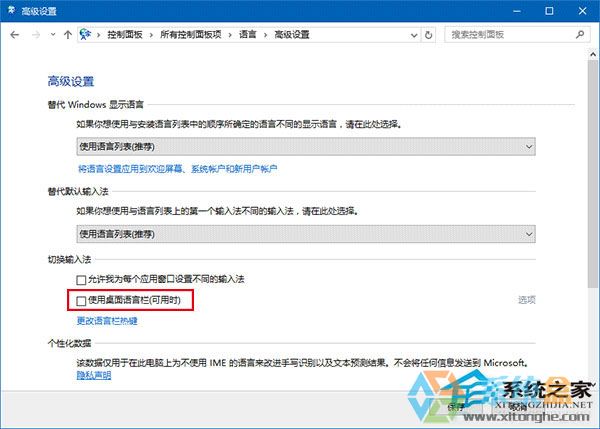Click the control panel icon in address bar
Image resolution: width=600 pixels, height=429 pixels.
85,34
